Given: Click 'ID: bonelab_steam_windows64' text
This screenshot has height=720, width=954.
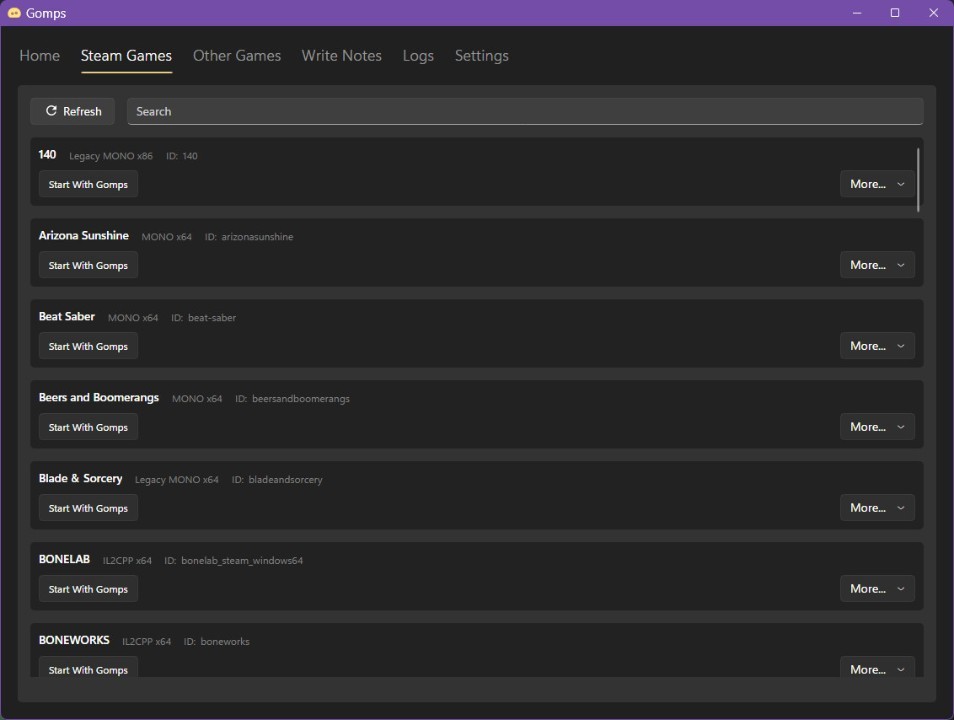Looking at the screenshot, I should tap(234, 561).
